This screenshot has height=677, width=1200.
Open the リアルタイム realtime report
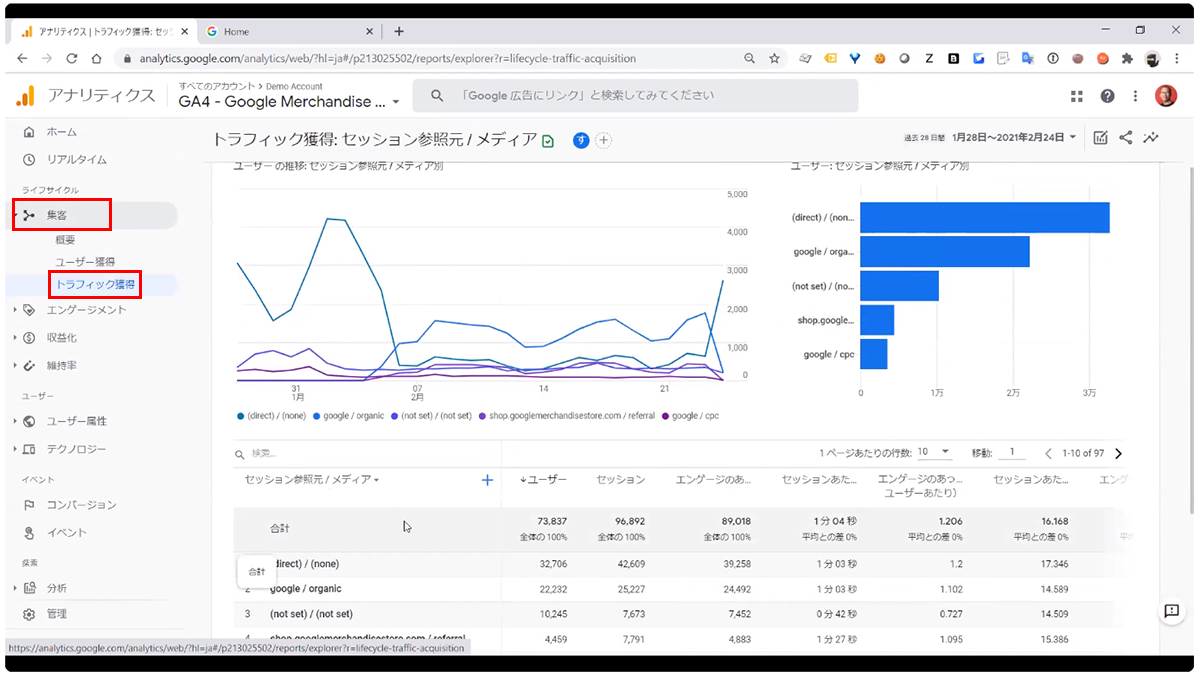[x=76, y=160]
